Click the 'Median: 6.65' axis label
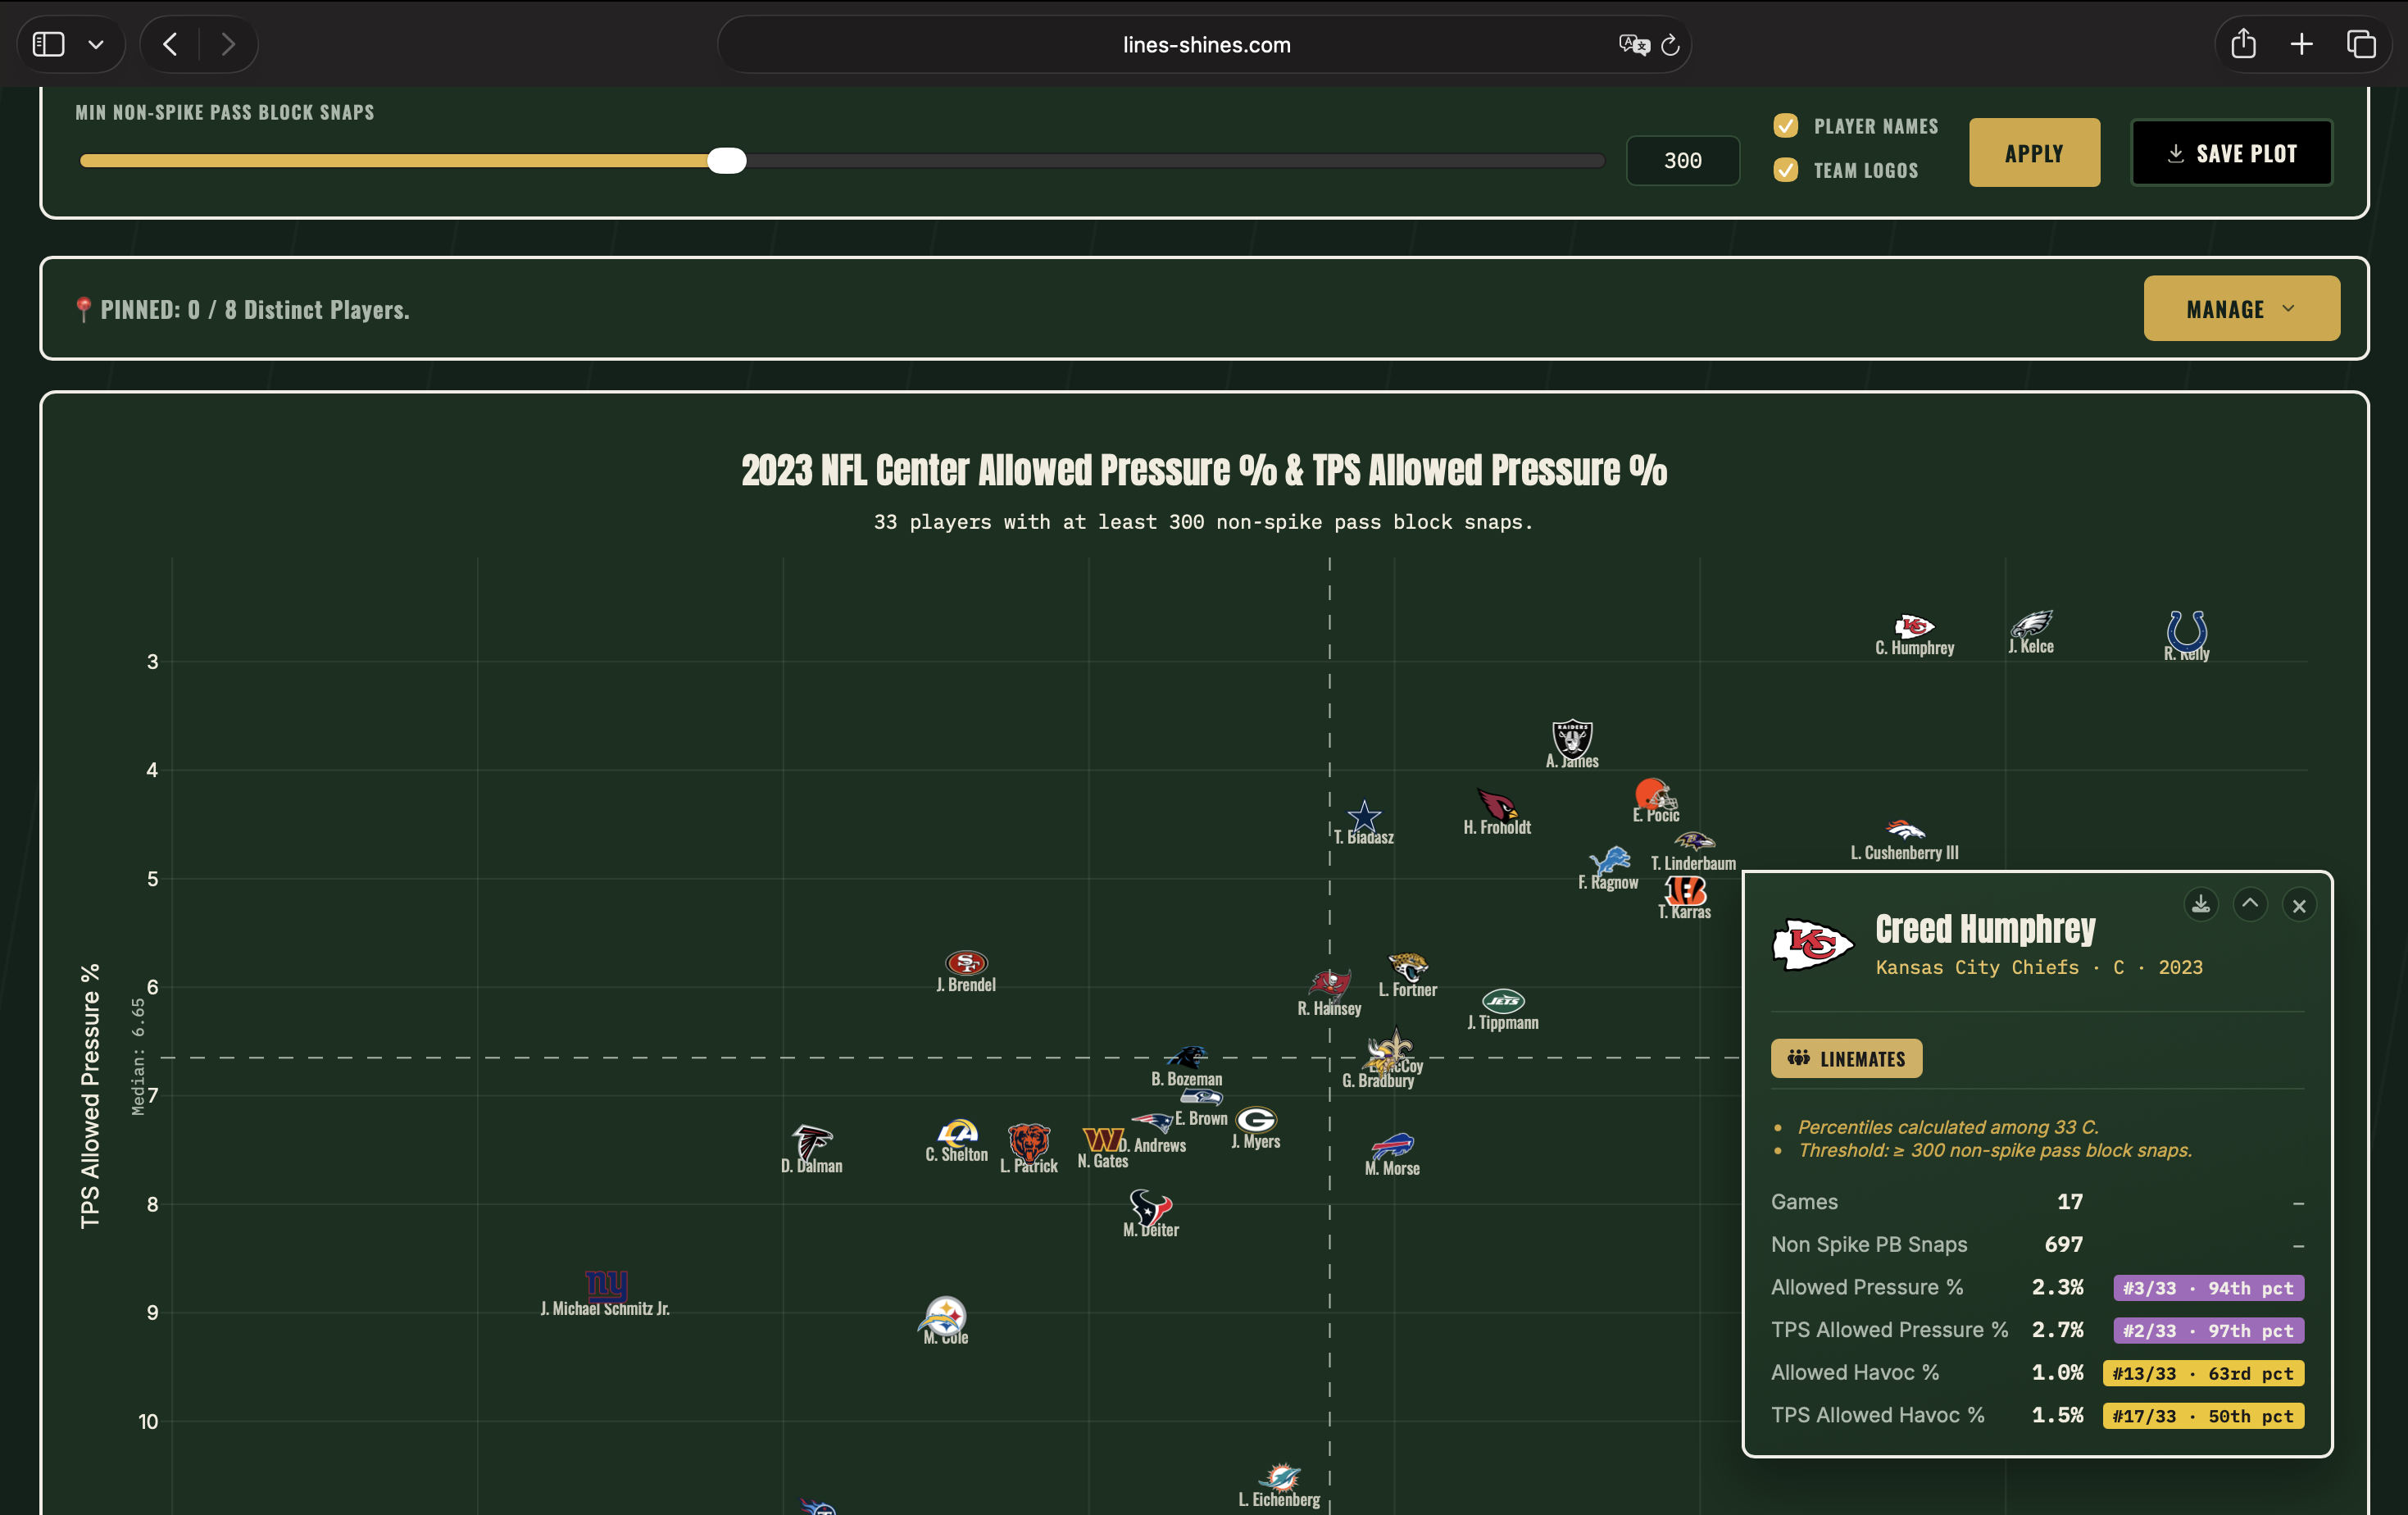Image resolution: width=2408 pixels, height=1515 pixels. pyautogui.click(x=138, y=1057)
